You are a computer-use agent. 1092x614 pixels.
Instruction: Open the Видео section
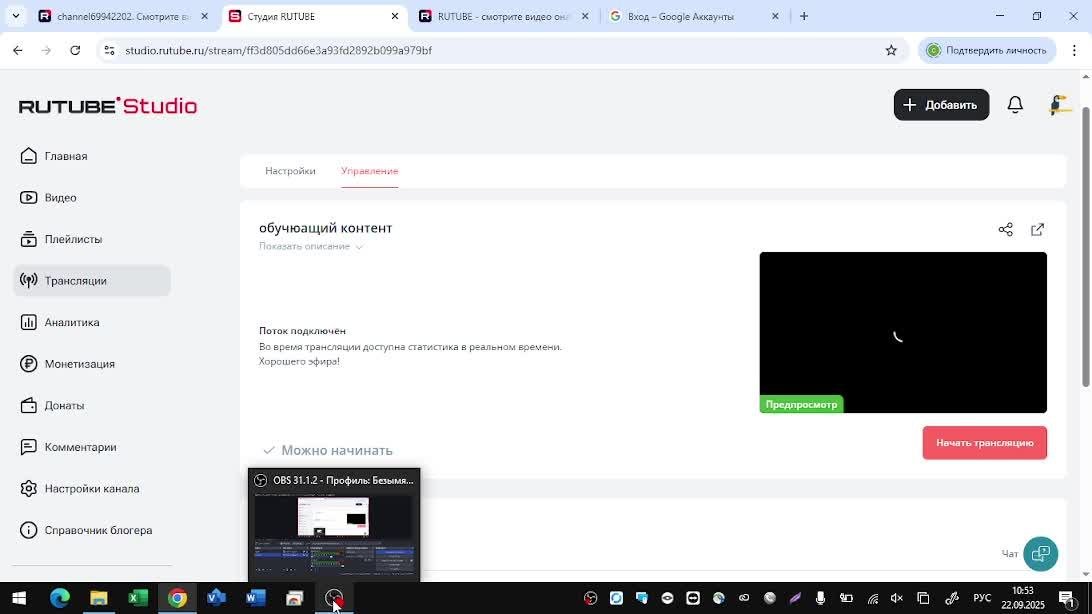pos(49,198)
